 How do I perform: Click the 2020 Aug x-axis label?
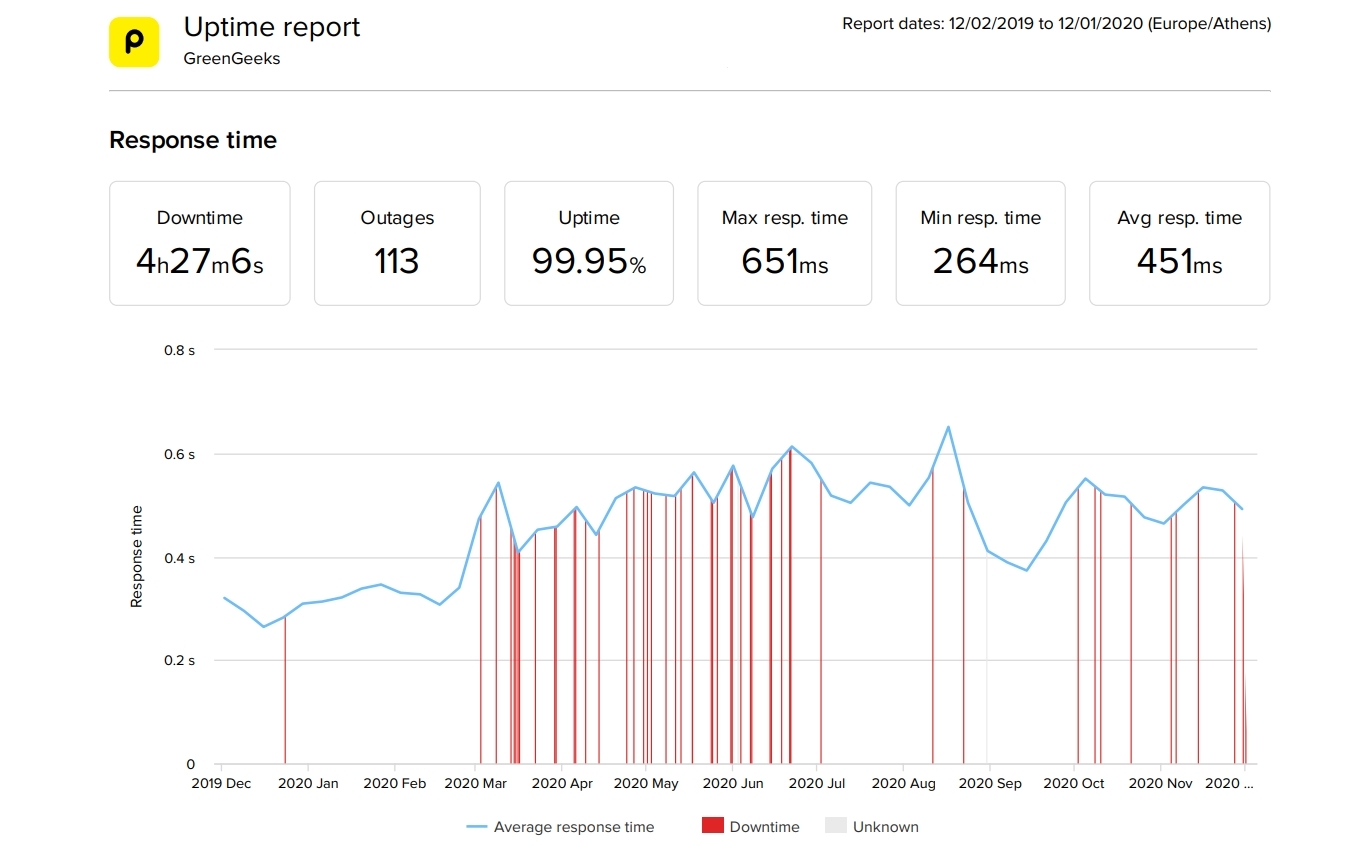[904, 784]
